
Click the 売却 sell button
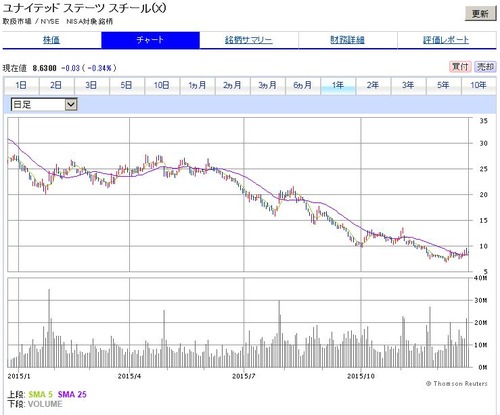[x=485, y=67]
